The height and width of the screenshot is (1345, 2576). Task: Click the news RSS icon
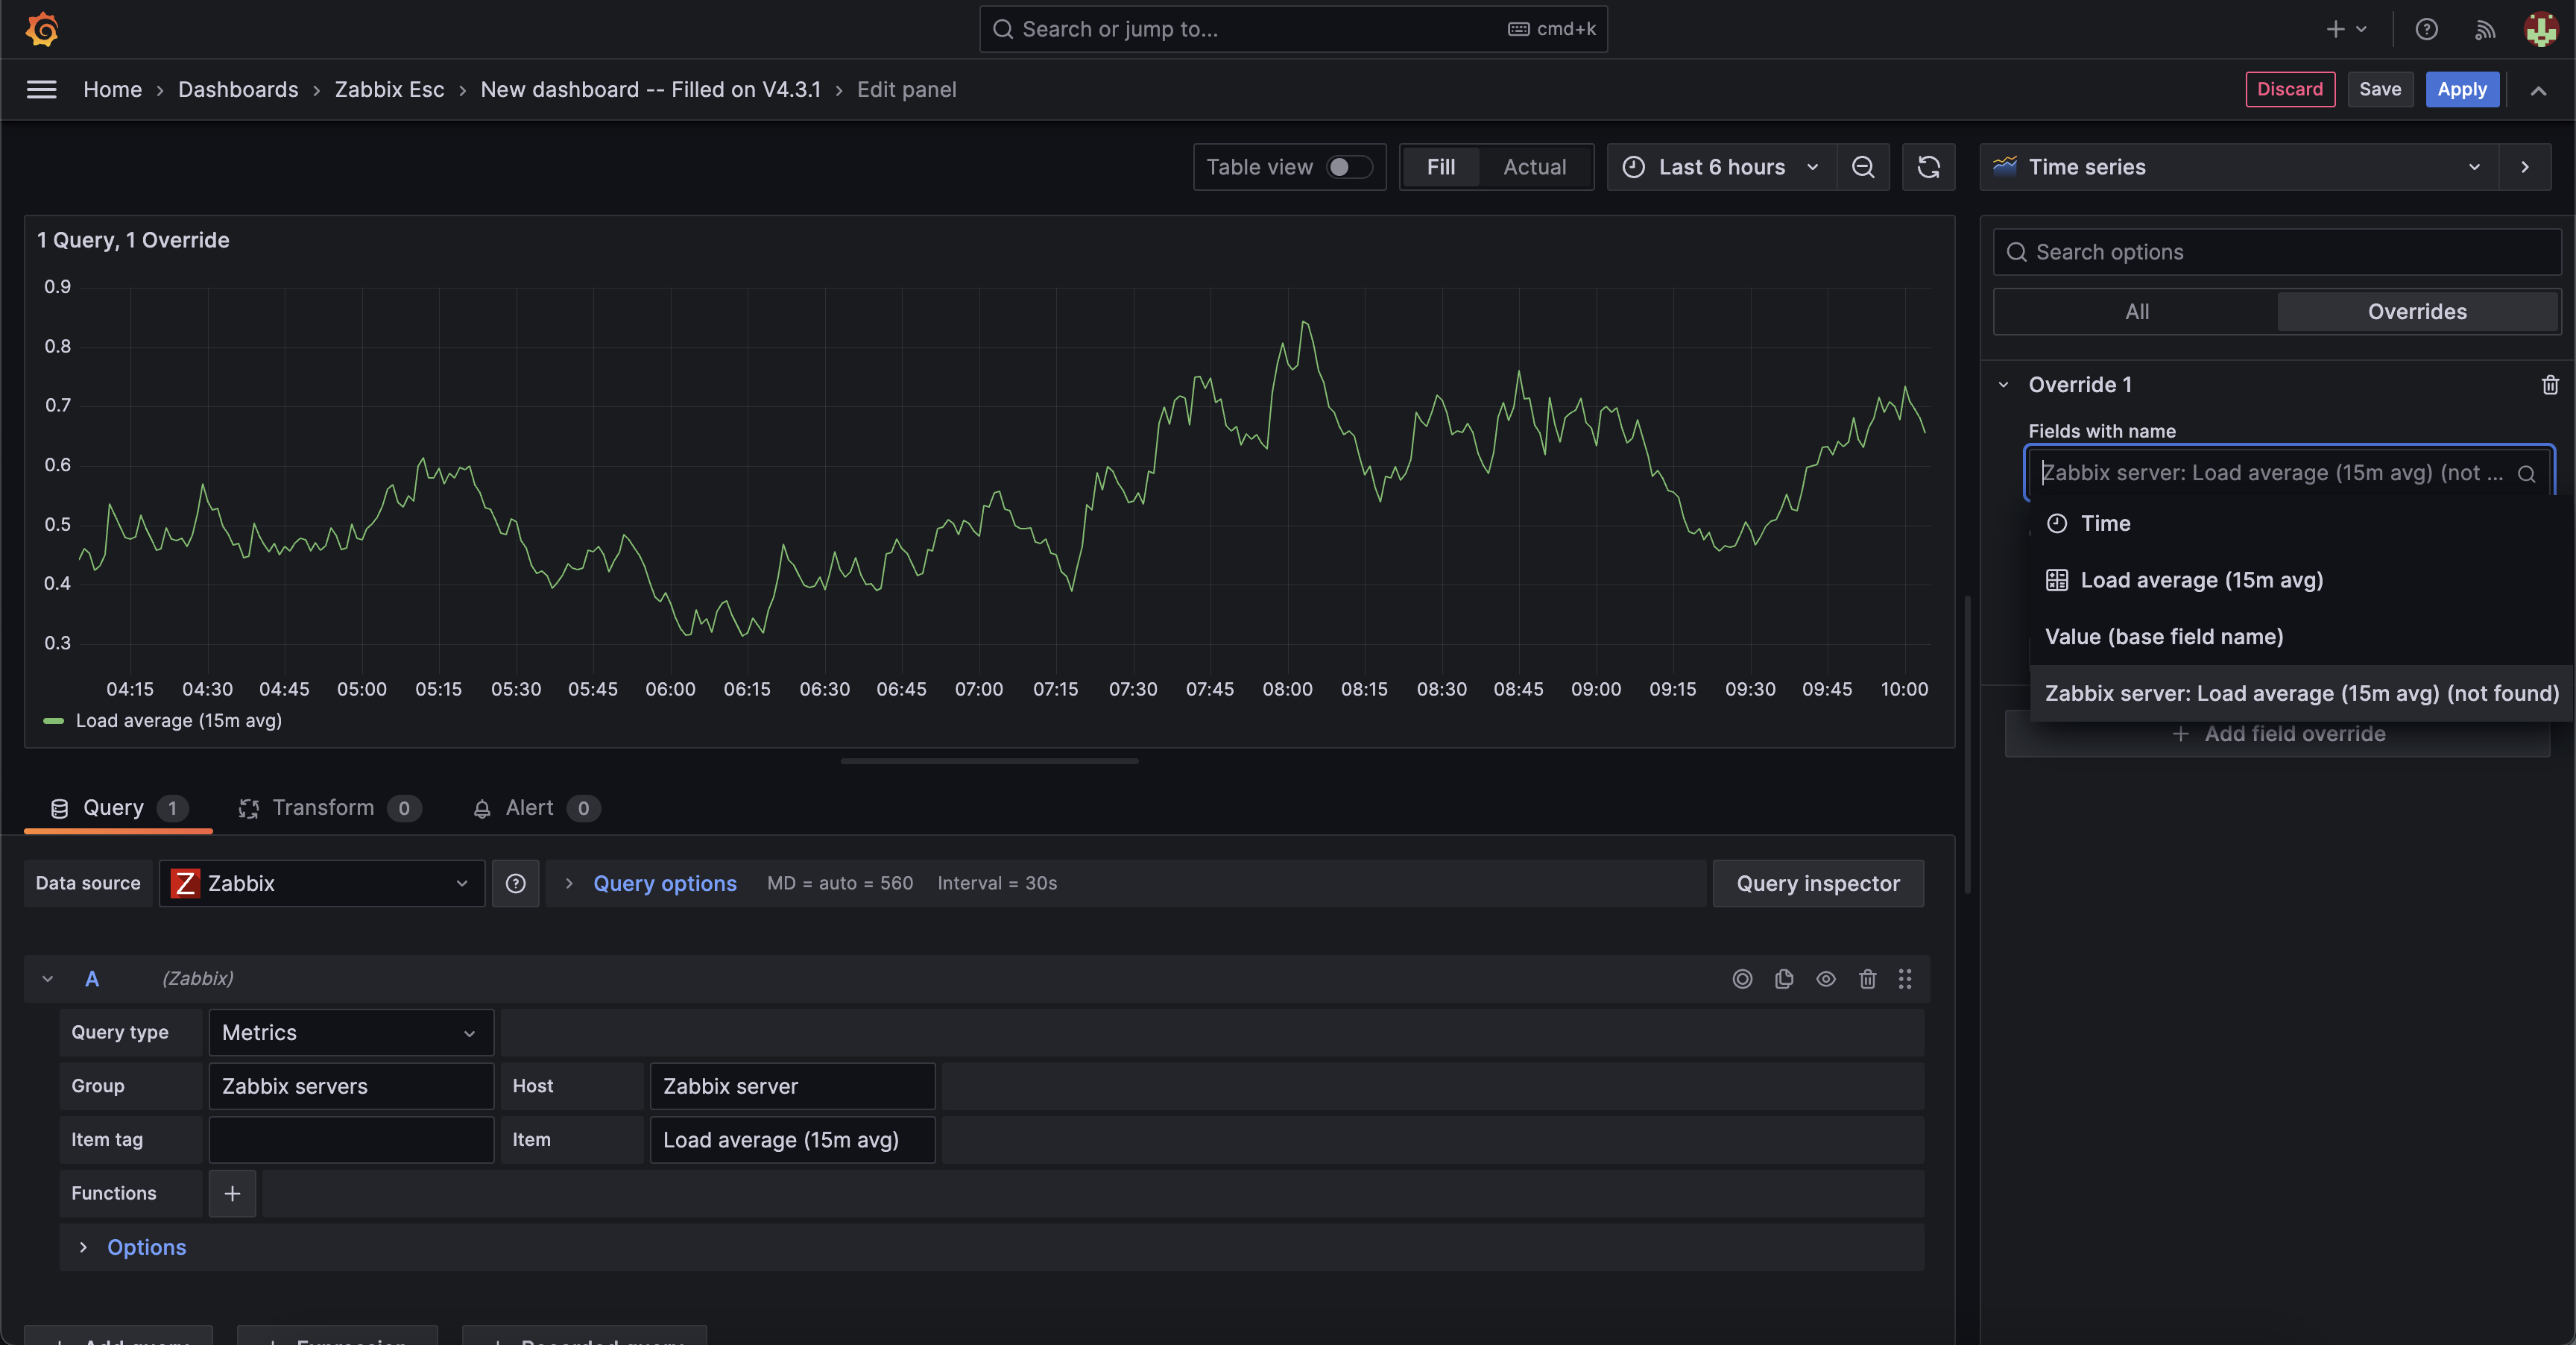click(x=2484, y=29)
